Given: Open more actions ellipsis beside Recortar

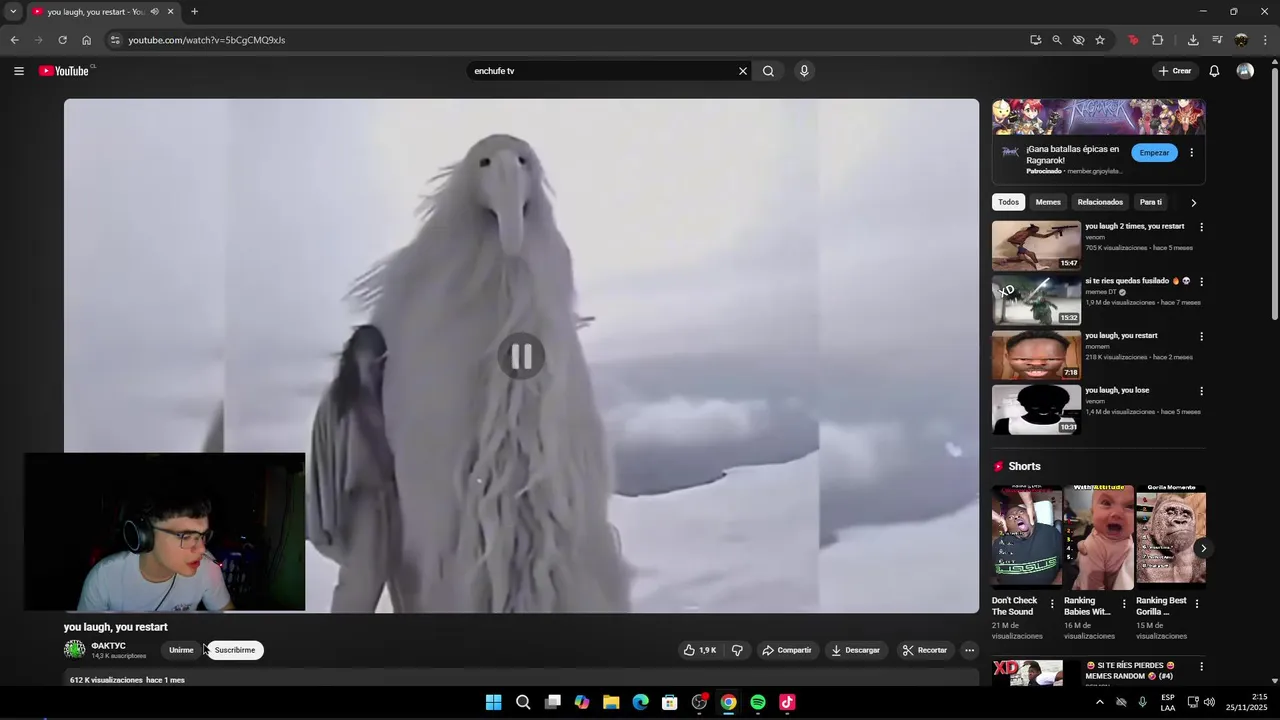Looking at the screenshot, I should (x=969, y=650).
